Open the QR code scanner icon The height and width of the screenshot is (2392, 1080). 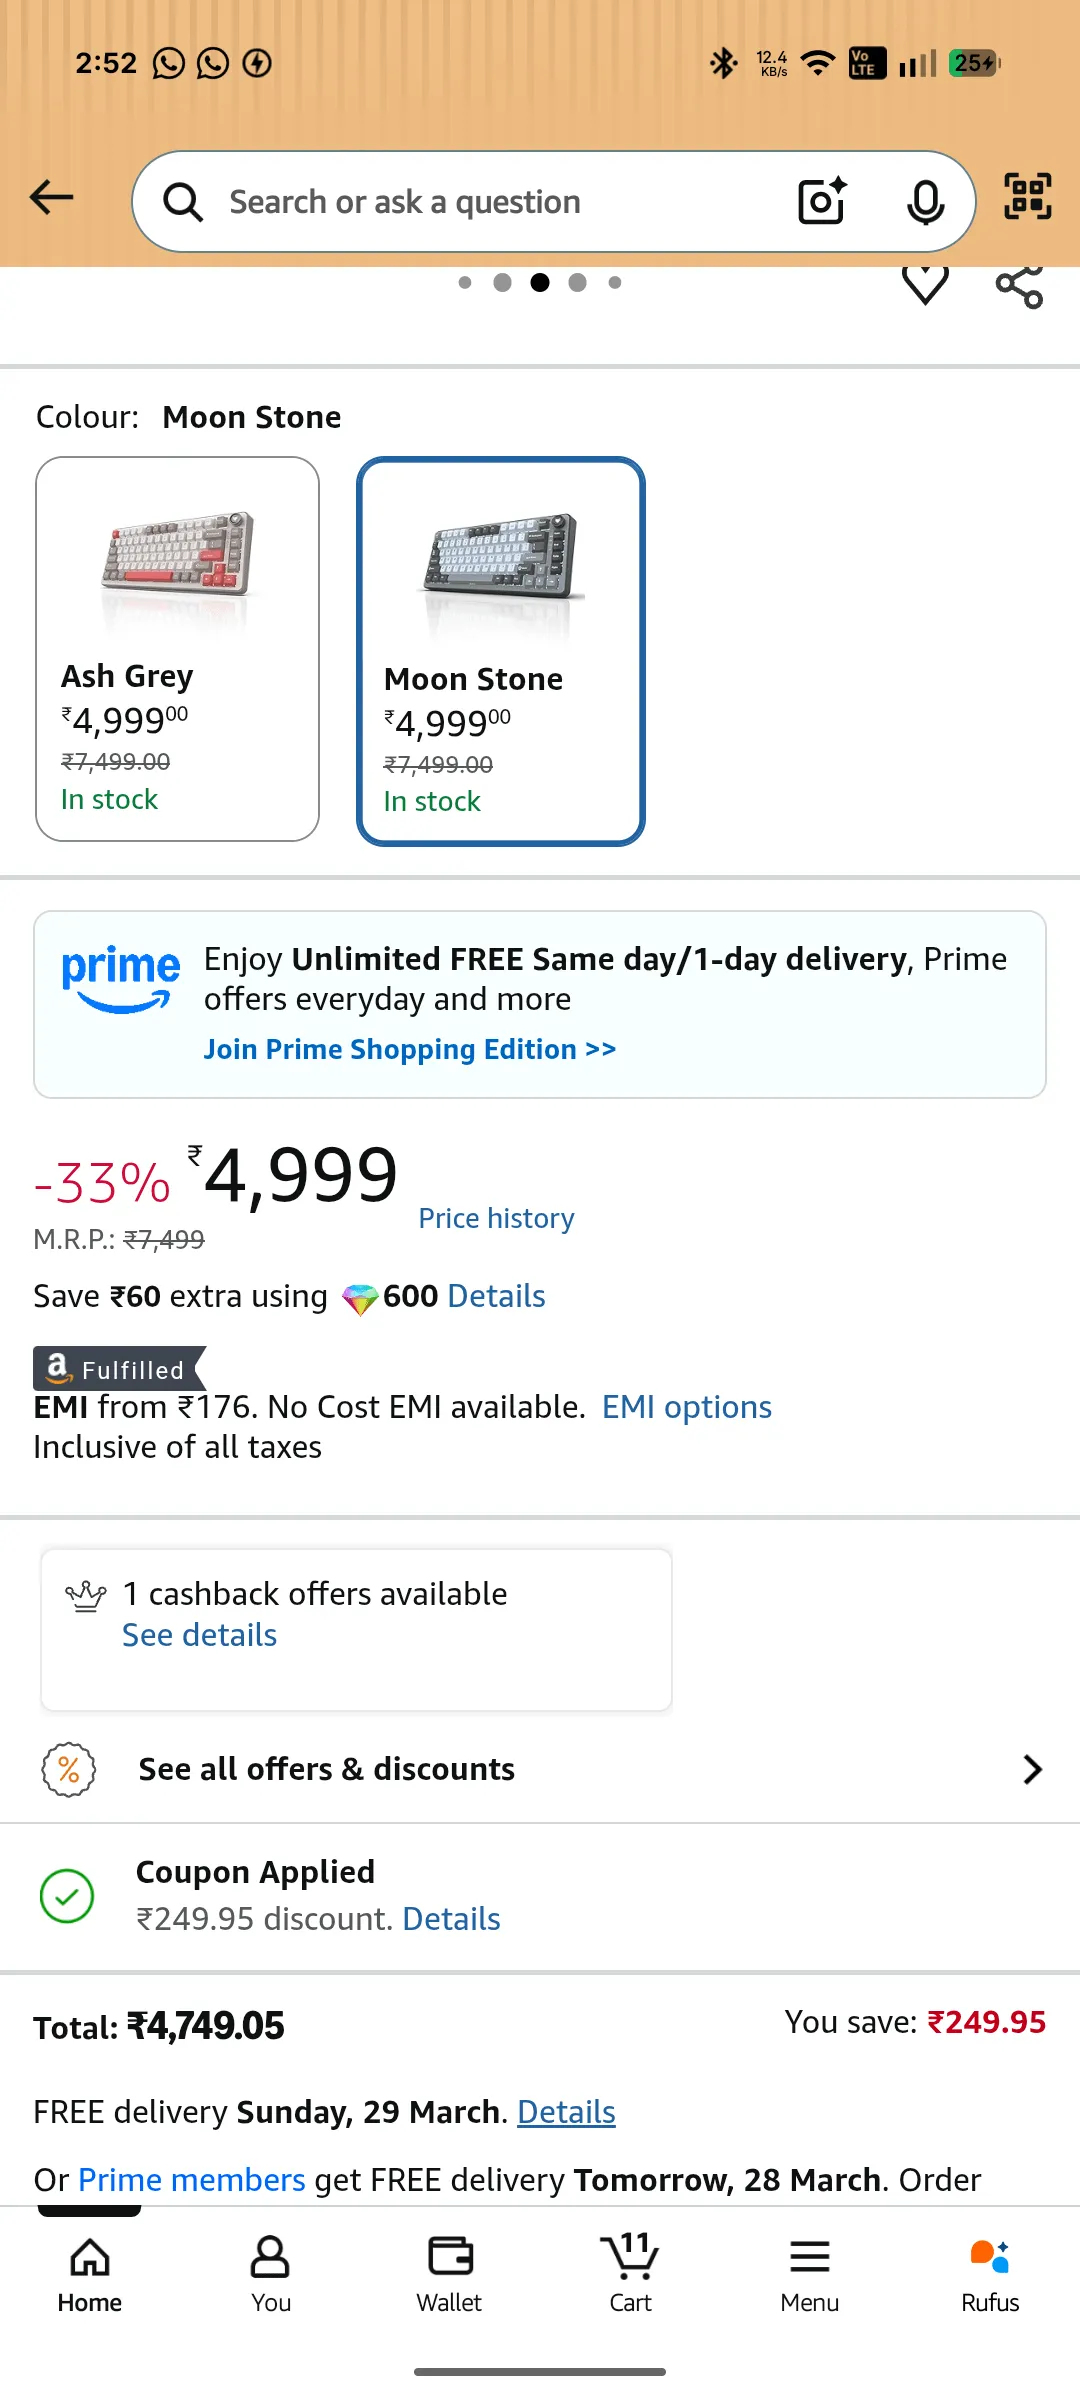pyautogui.click(x=1027, y=196)
